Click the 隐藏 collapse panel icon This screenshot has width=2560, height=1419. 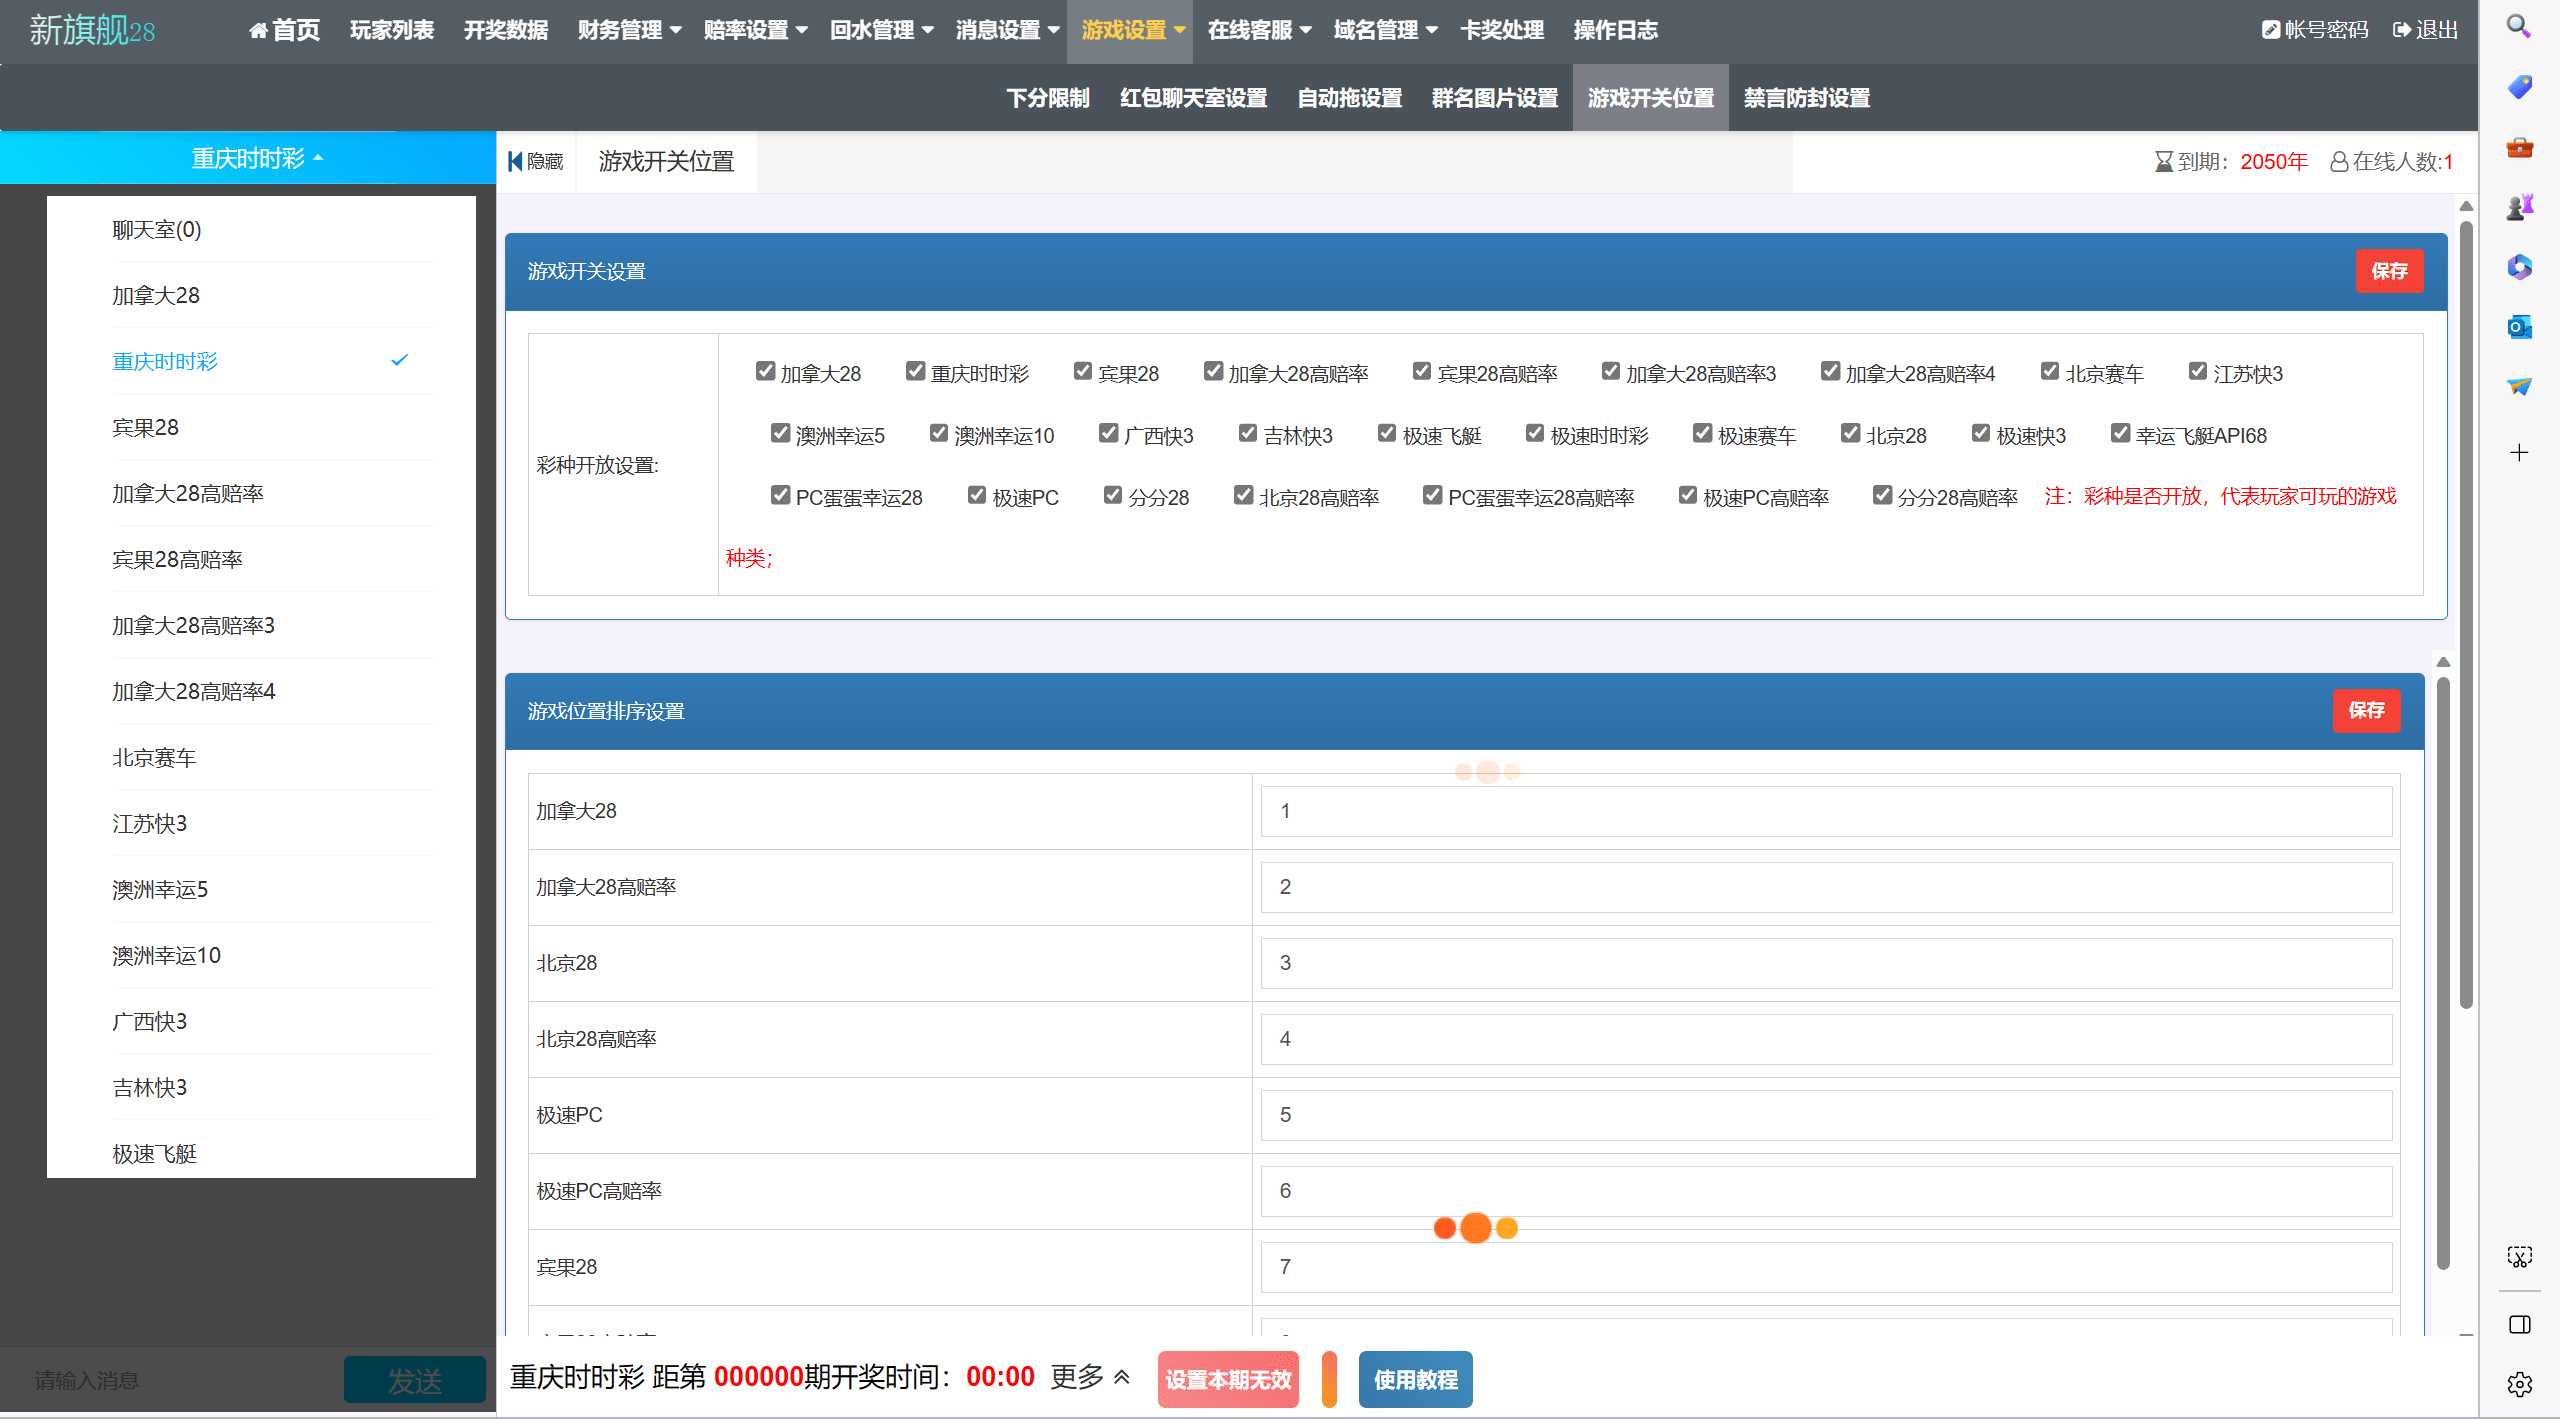pos(515,161)
